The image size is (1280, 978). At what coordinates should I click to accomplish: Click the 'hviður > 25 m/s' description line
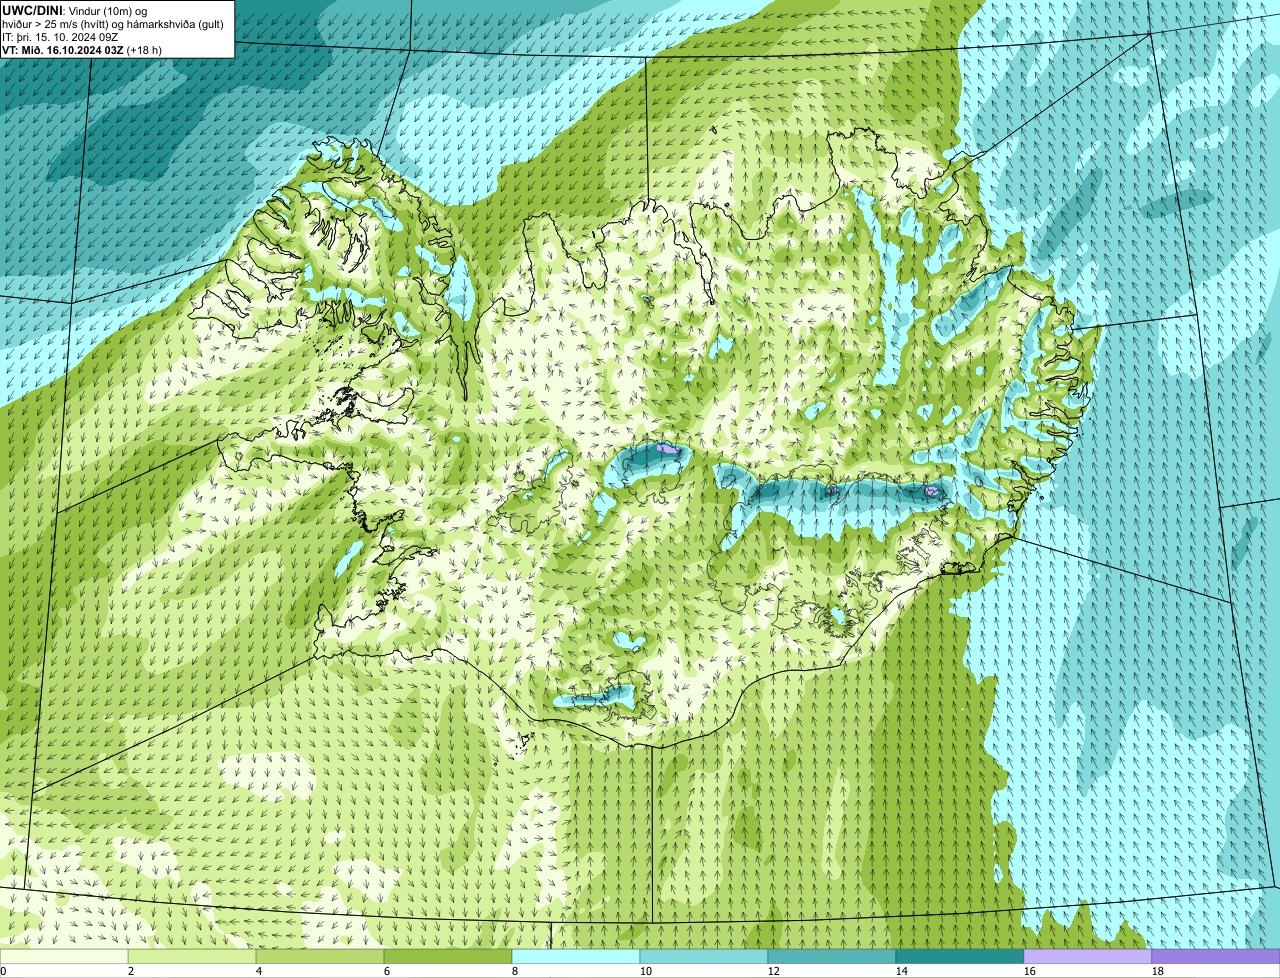[x=113, y=24]
